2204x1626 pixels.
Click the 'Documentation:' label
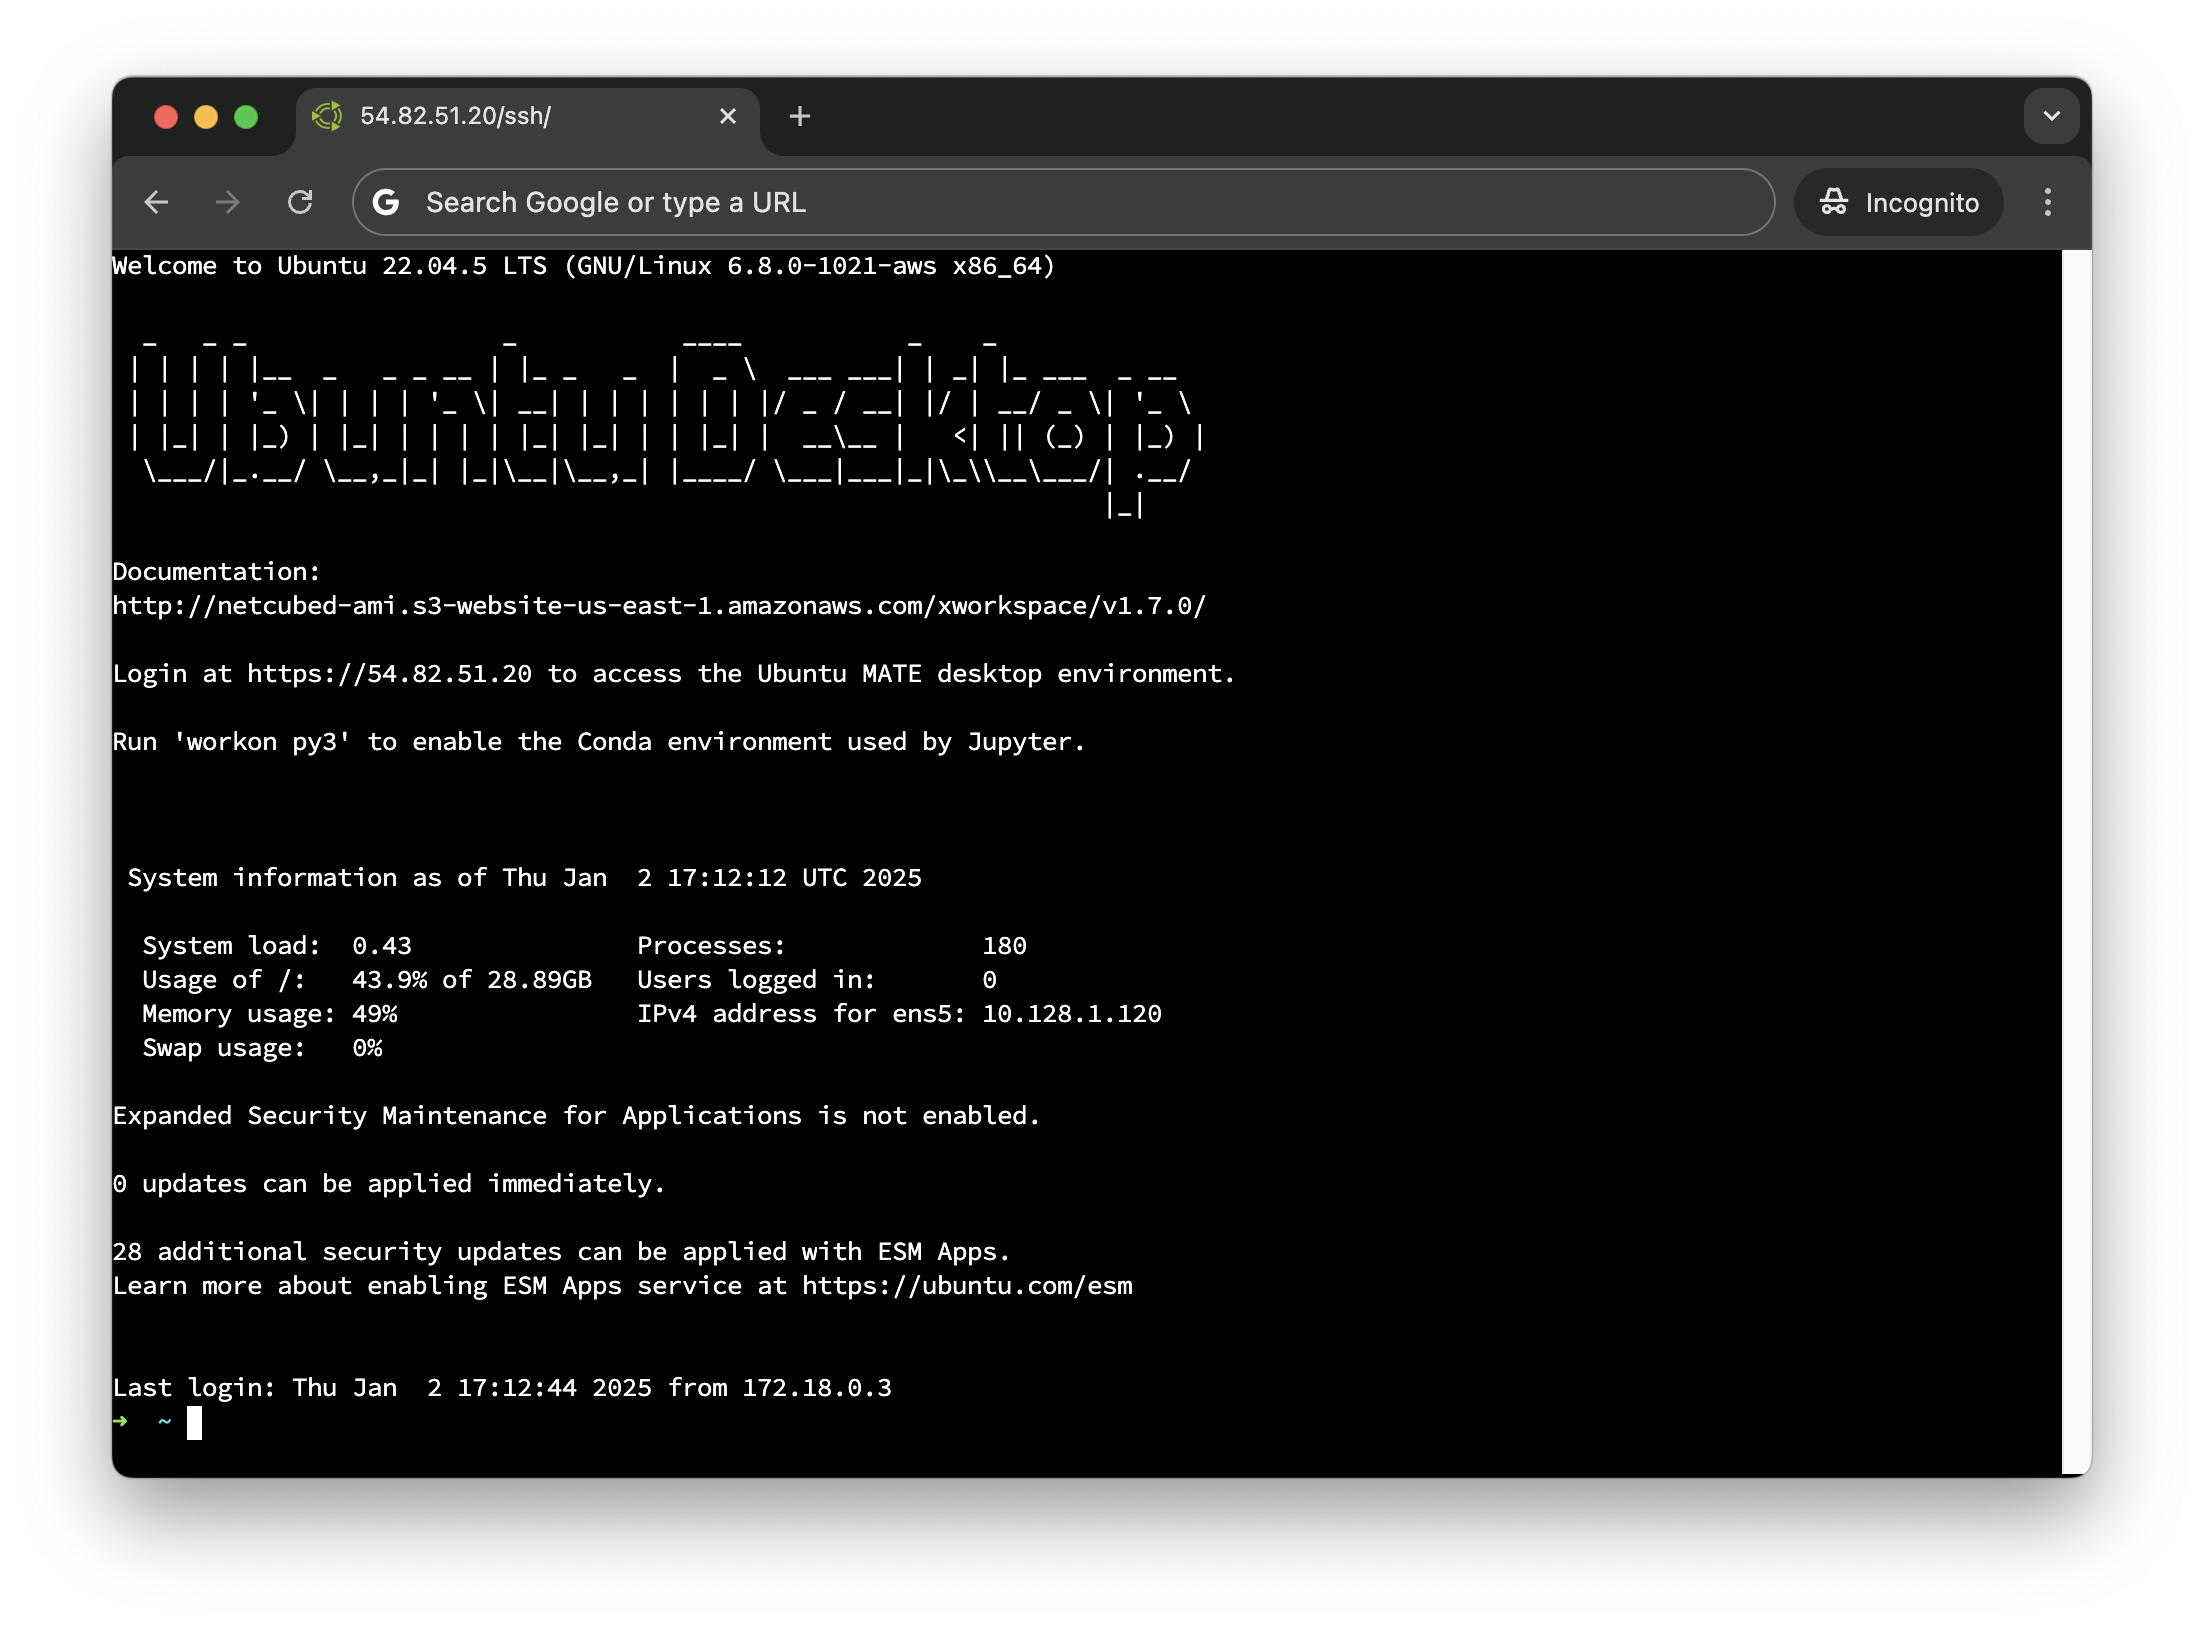pos(216,572)
